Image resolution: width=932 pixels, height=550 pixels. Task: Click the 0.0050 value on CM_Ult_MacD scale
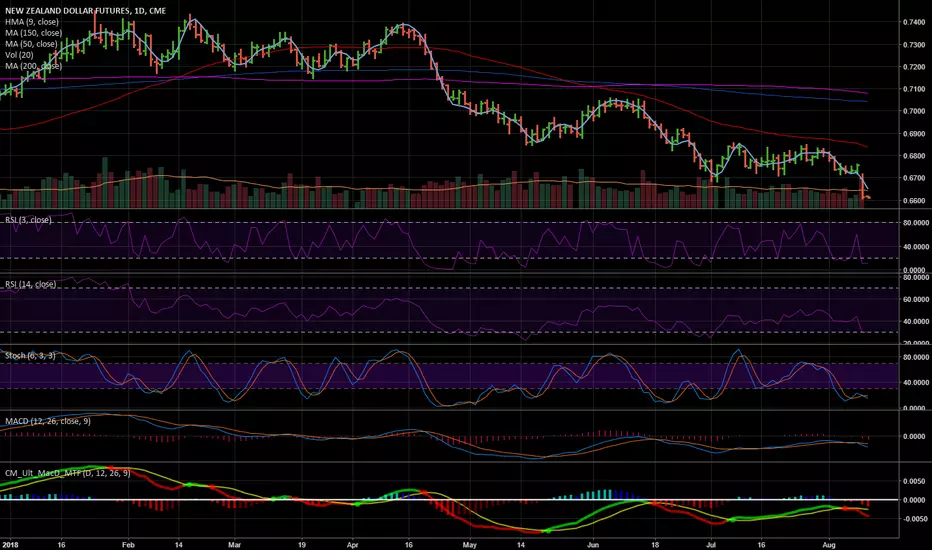[x=914, y=481]
